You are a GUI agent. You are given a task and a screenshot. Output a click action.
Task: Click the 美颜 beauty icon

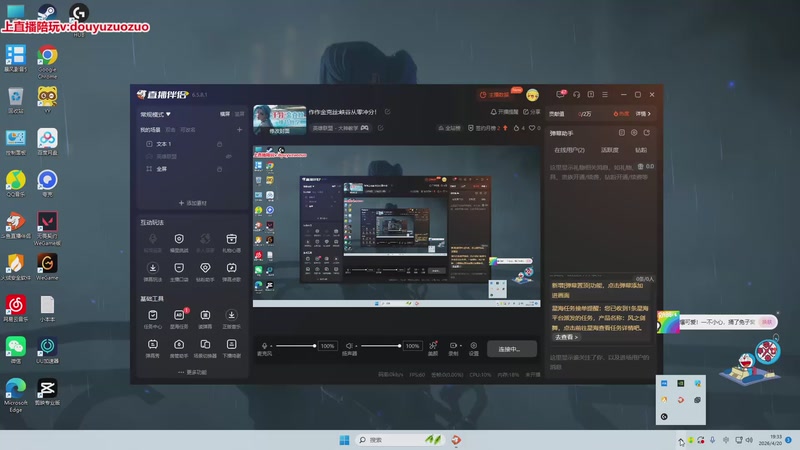(x=433, y=346)
